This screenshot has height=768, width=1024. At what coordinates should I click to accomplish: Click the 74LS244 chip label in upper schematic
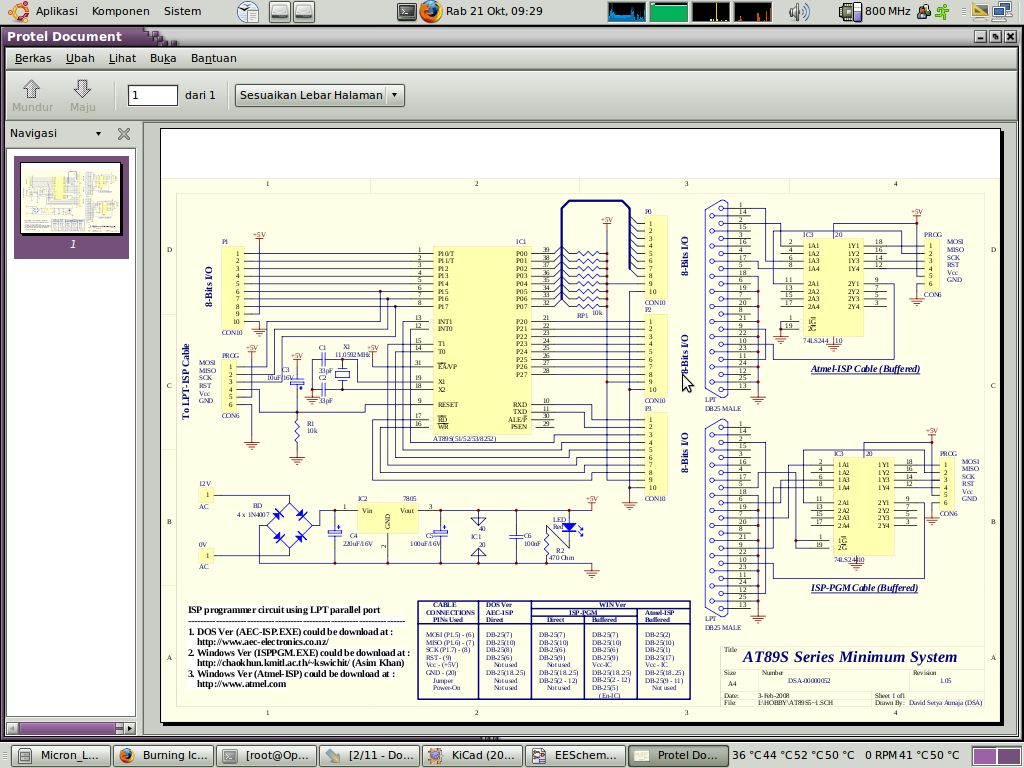(x=815, y=341)
